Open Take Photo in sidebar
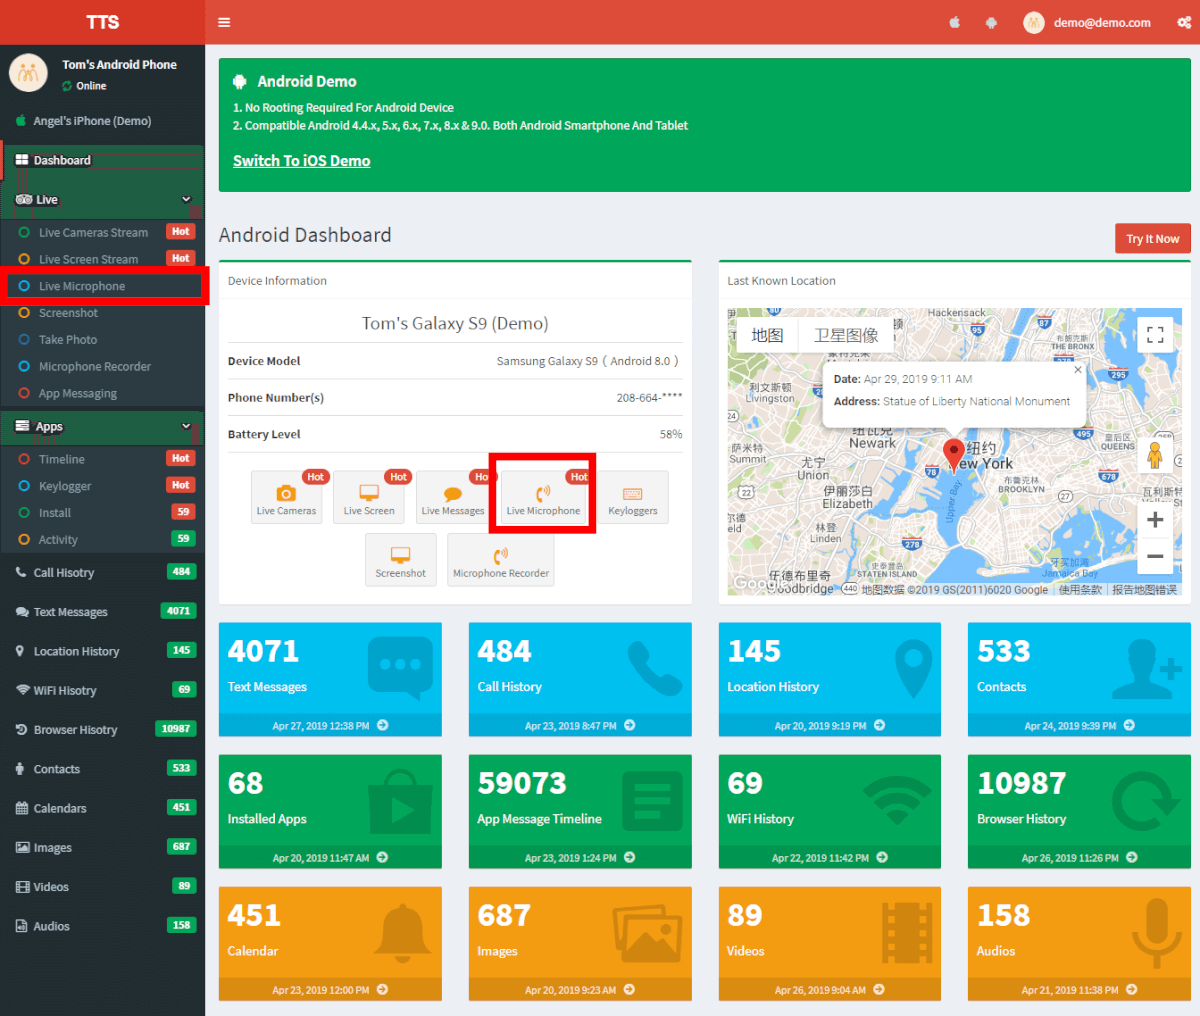Viewport: 1200px width, 1016px height. click(103, 340)
